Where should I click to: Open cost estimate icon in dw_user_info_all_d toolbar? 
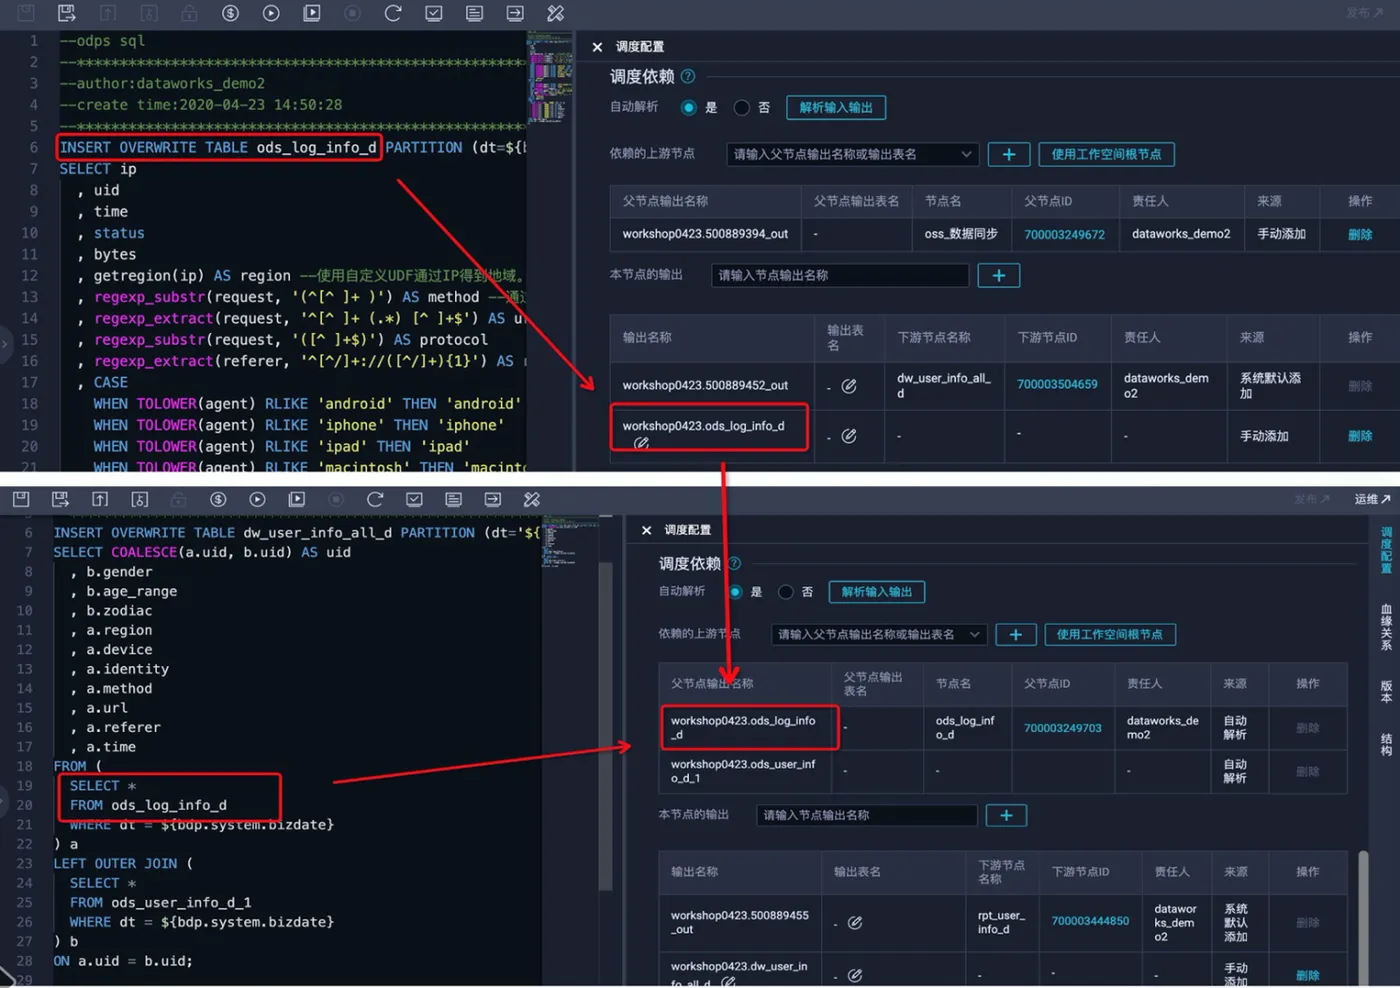point(218,499)
